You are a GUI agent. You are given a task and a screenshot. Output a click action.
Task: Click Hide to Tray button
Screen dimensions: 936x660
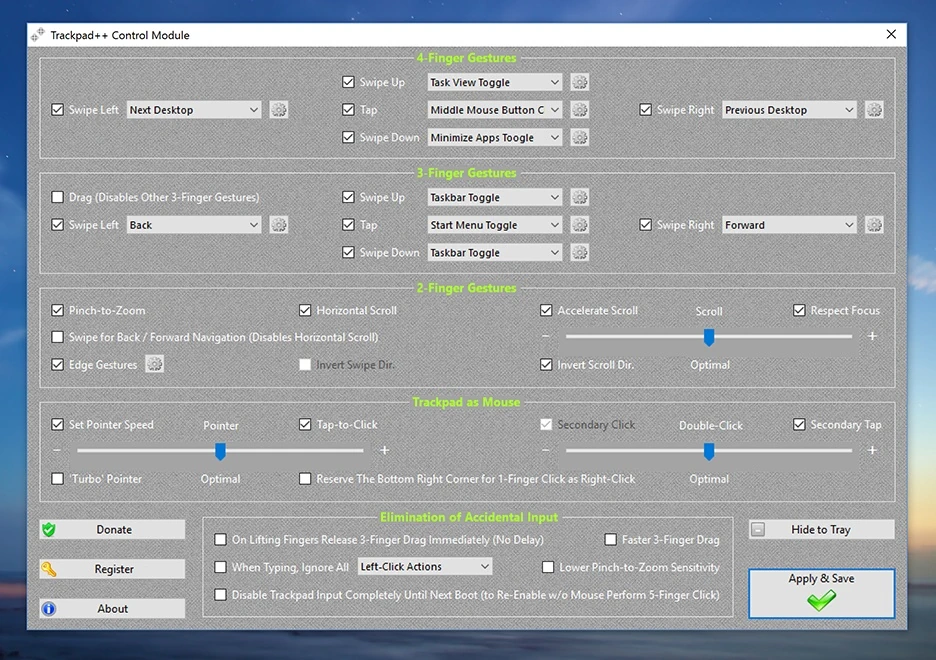821,529
